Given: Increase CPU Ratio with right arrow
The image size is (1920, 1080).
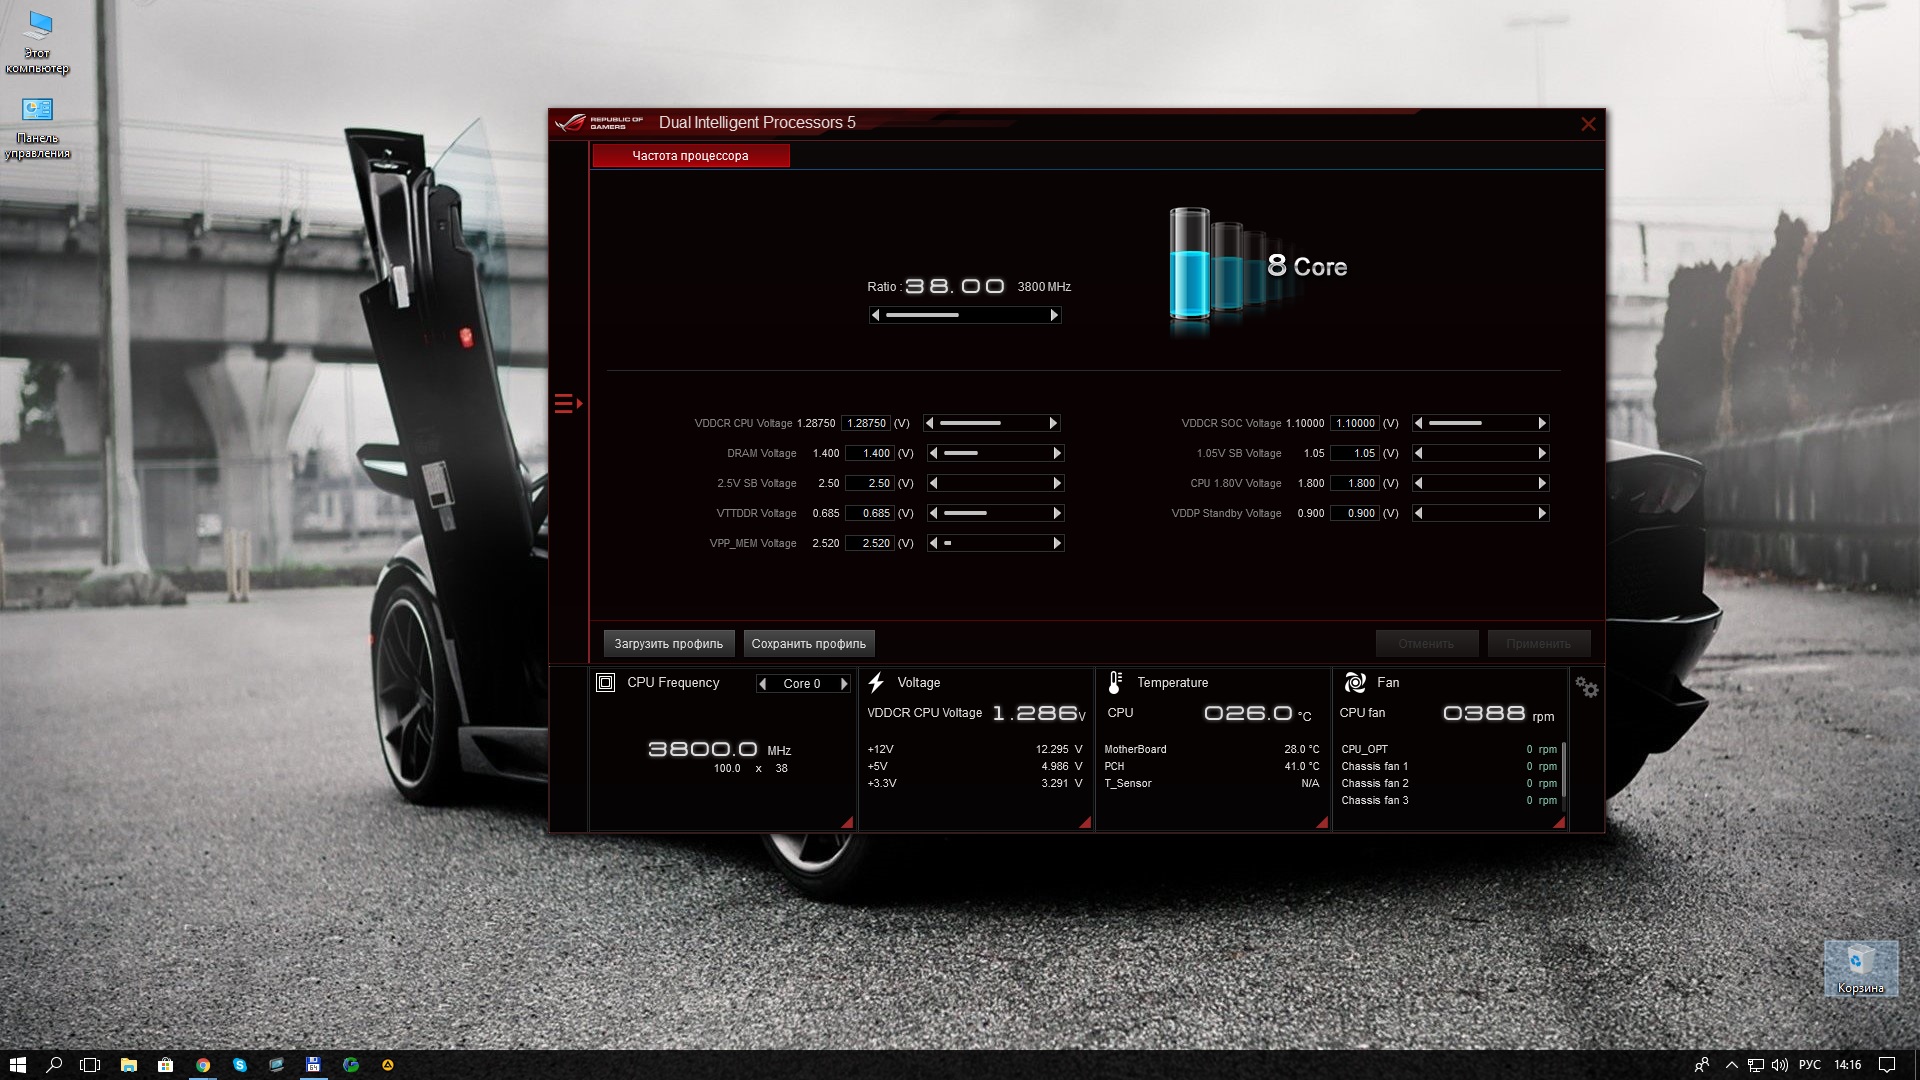Looking at the screenshot, I should pyautogui.click(x=1054, y=315).
